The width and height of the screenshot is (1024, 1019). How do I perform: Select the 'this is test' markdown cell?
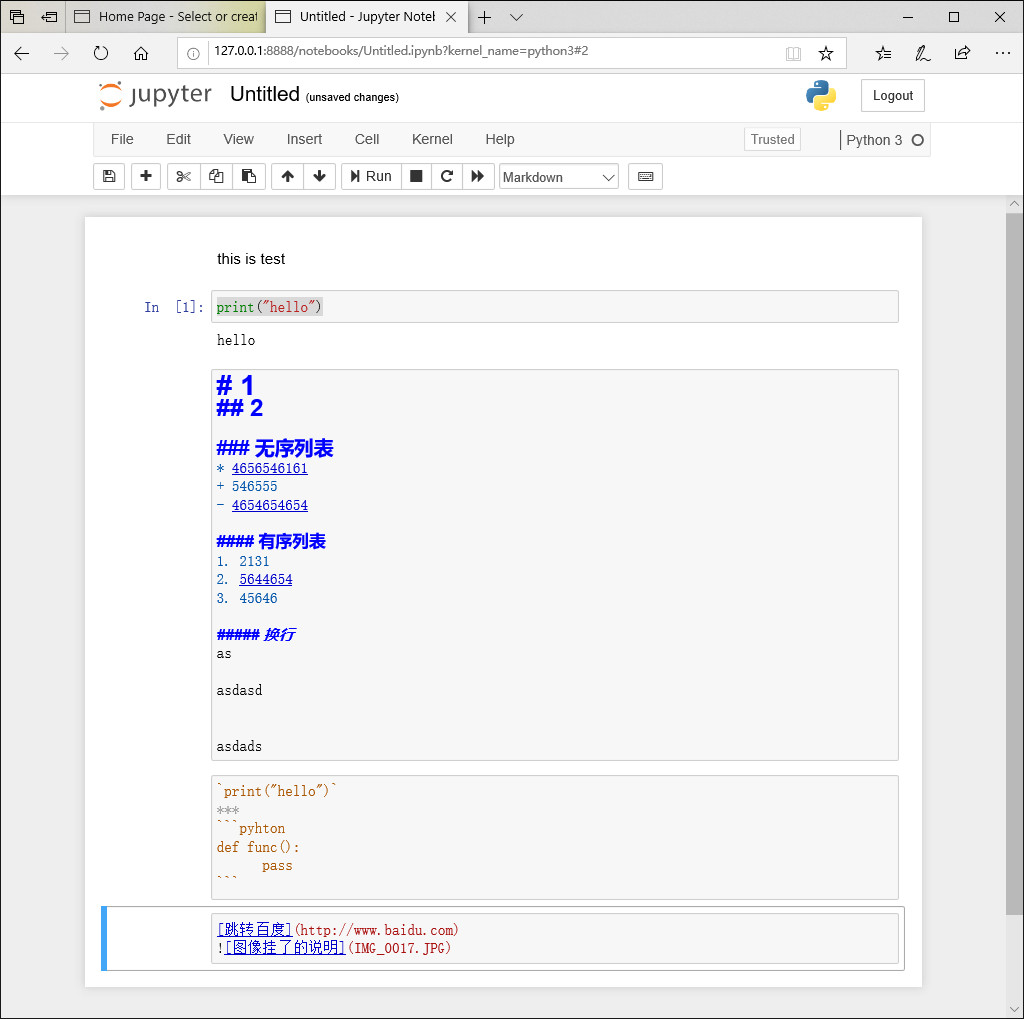[251, 259]
